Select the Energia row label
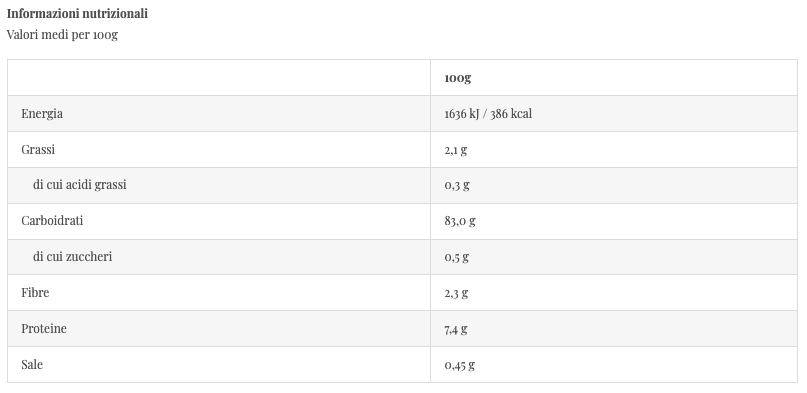 42,114
